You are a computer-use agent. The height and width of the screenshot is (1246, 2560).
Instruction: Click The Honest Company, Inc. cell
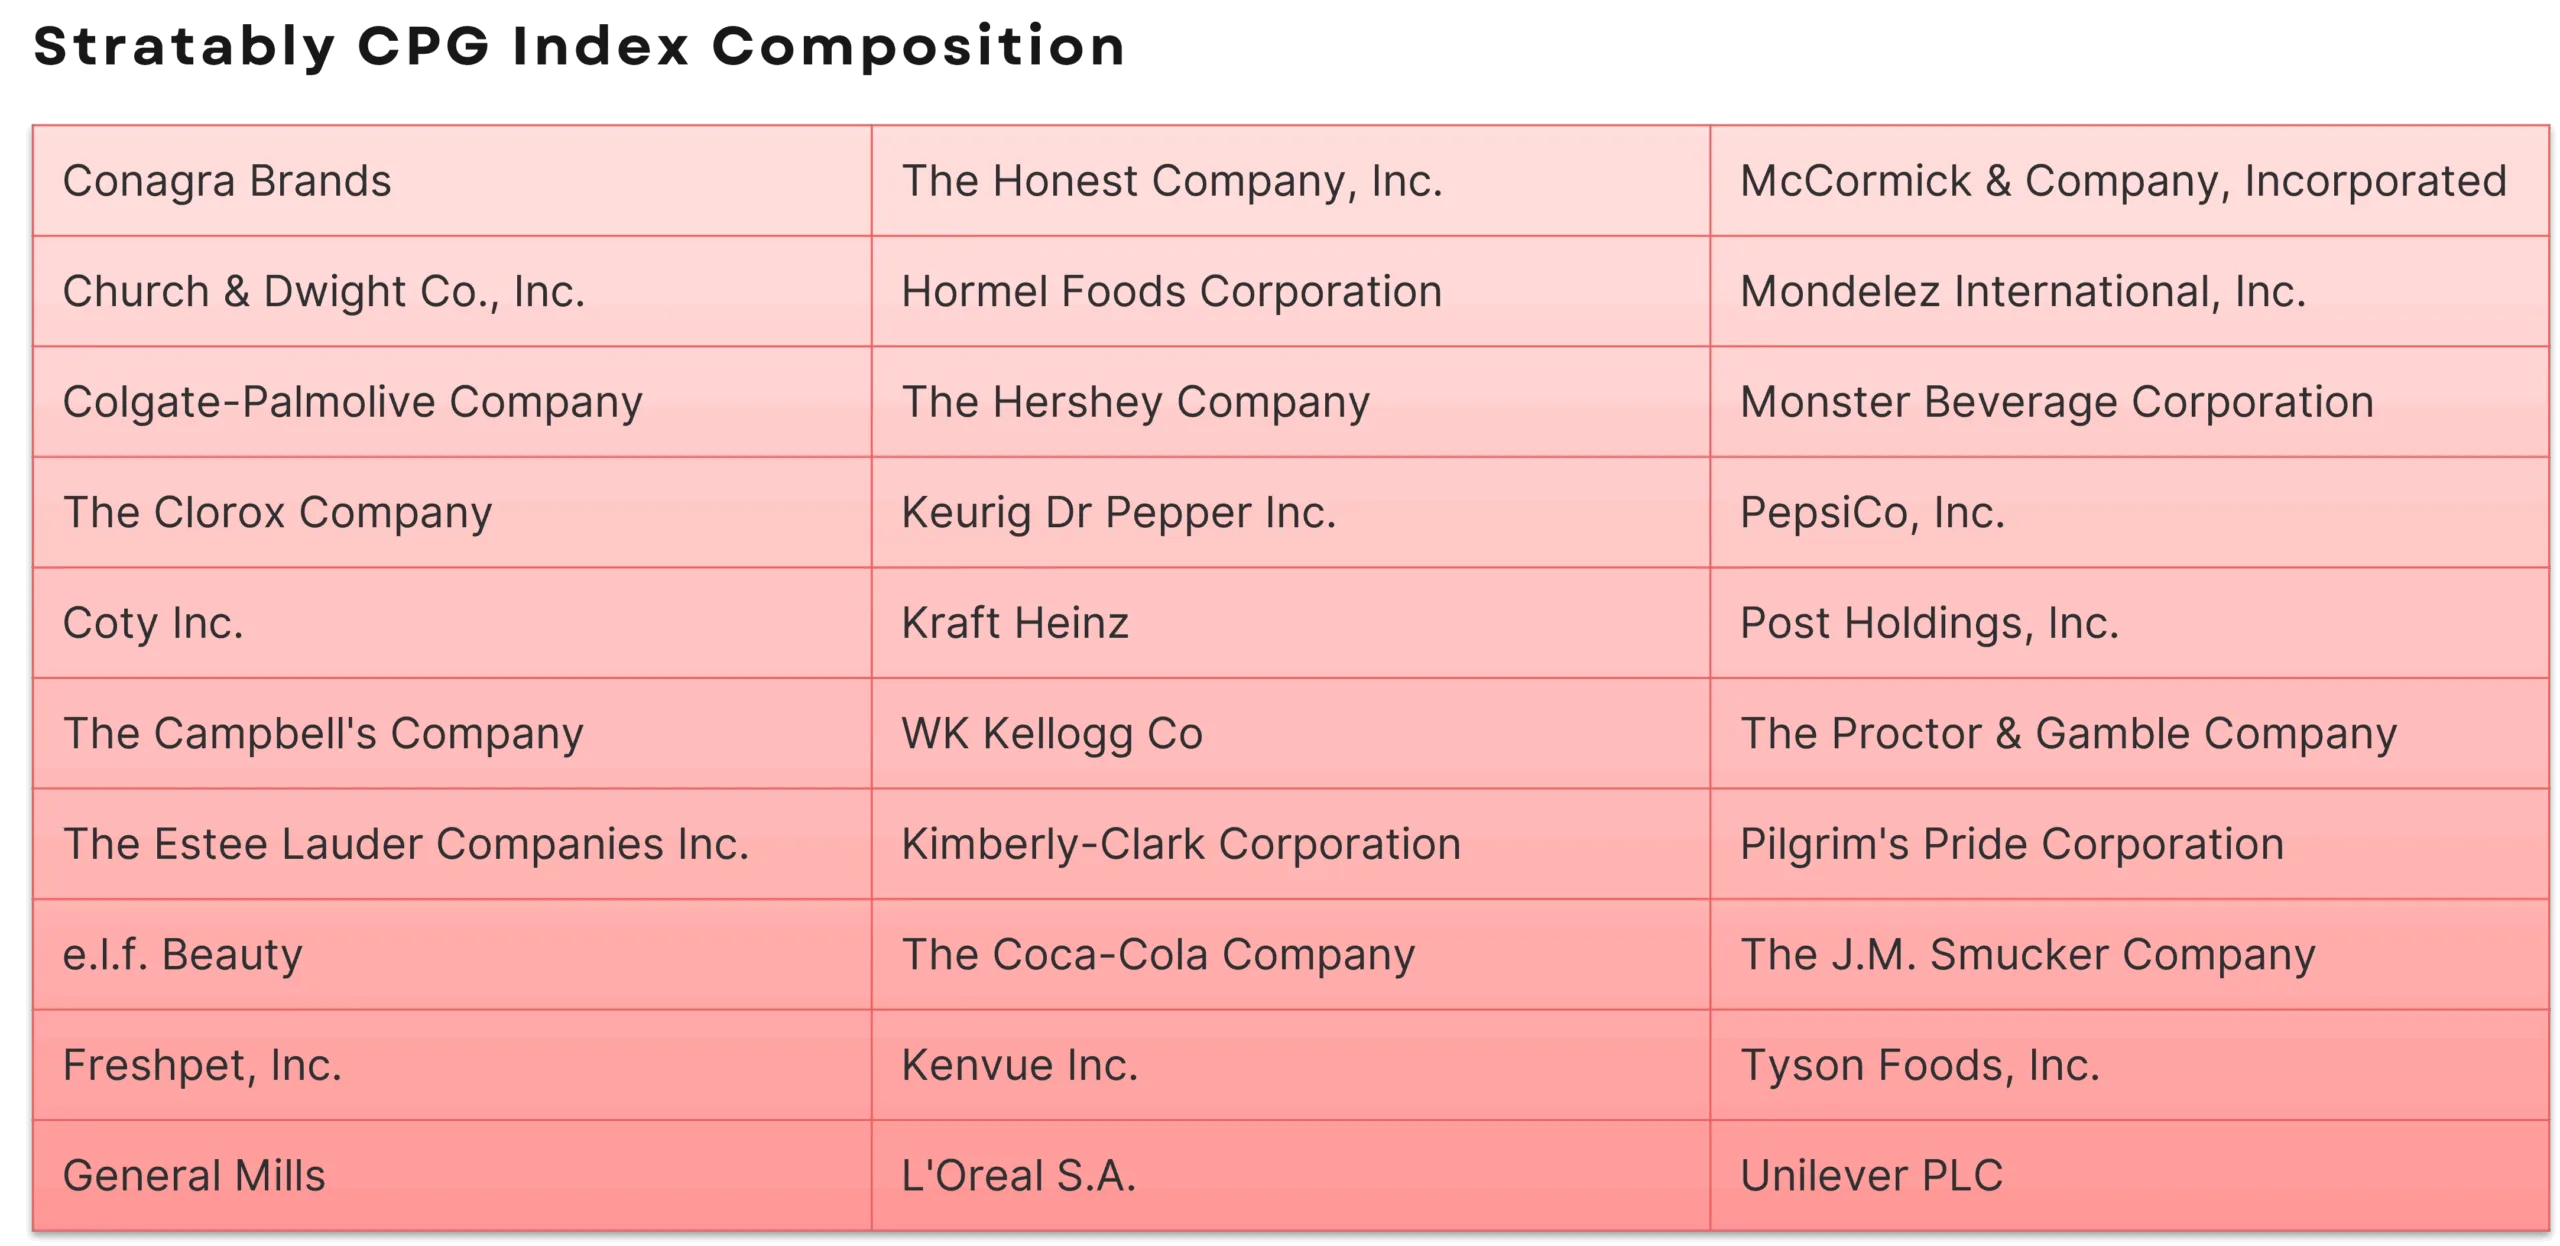1172,181
